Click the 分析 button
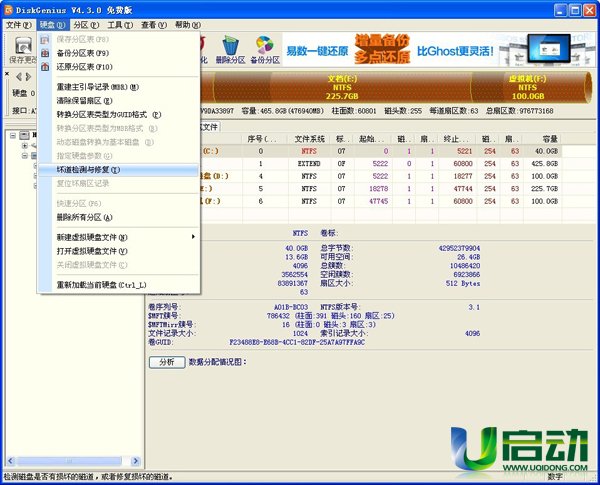This screenshot has width=600, height=485. 167,362
